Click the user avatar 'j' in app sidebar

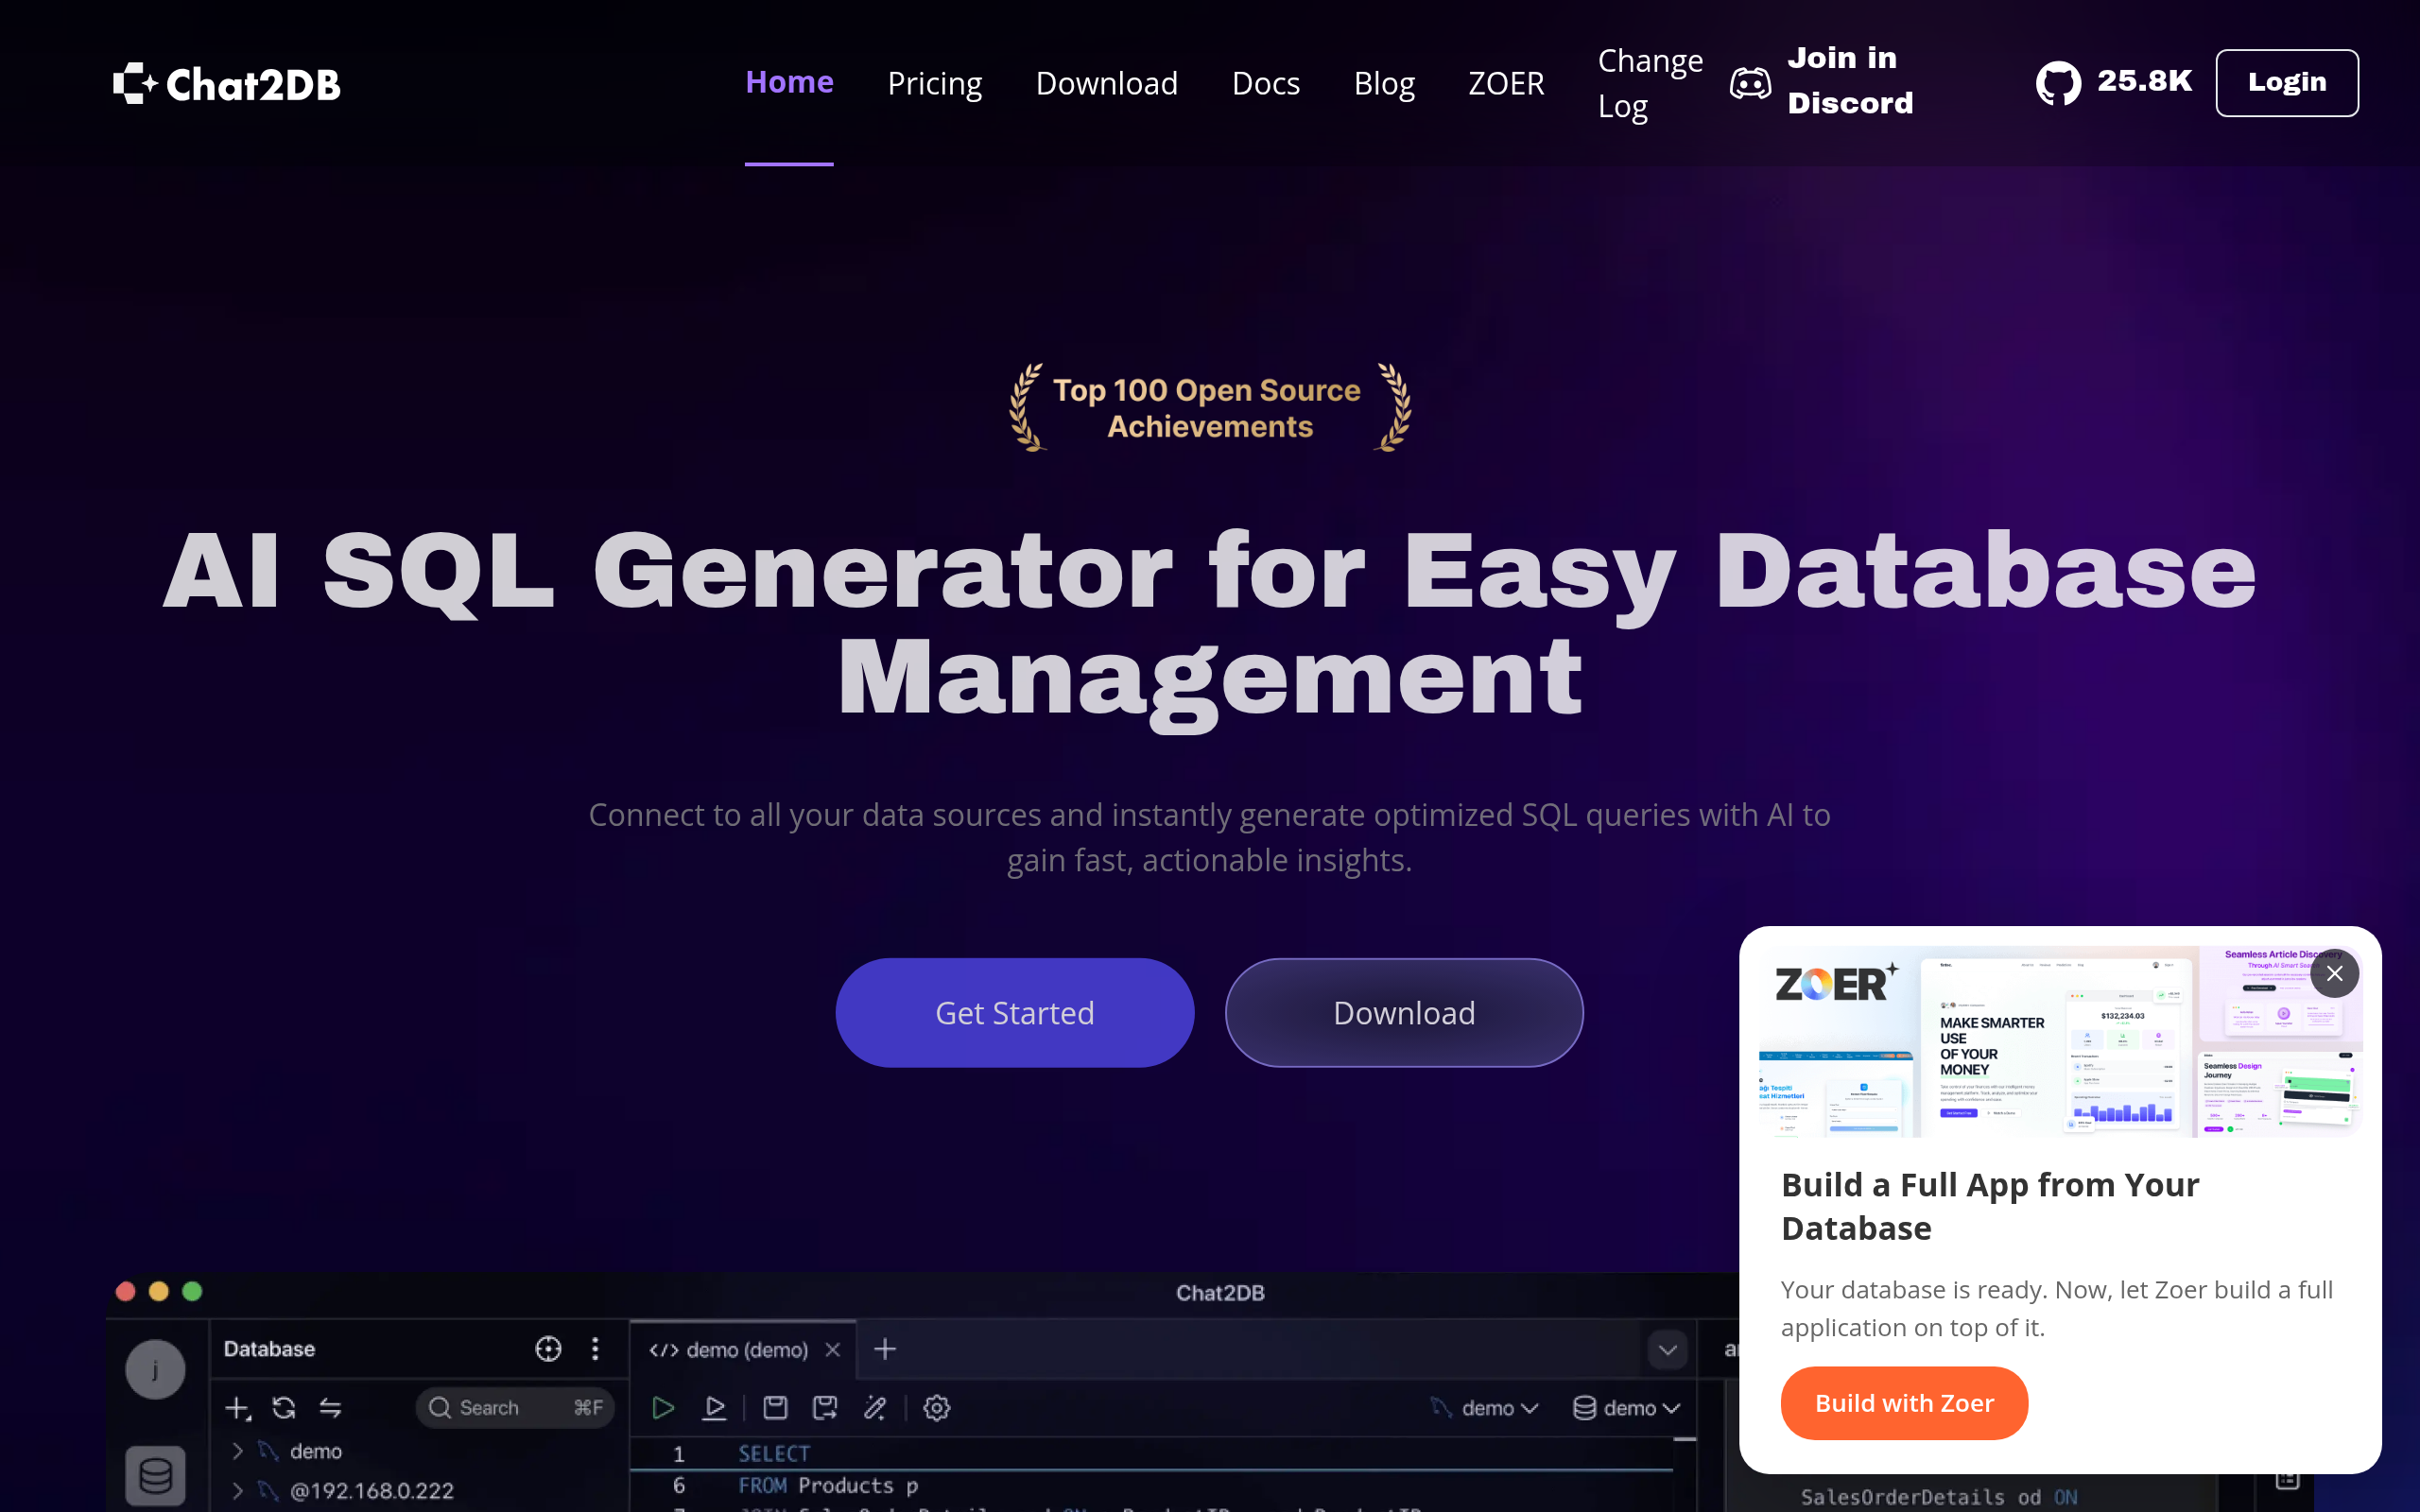(x=155, y=1369)
